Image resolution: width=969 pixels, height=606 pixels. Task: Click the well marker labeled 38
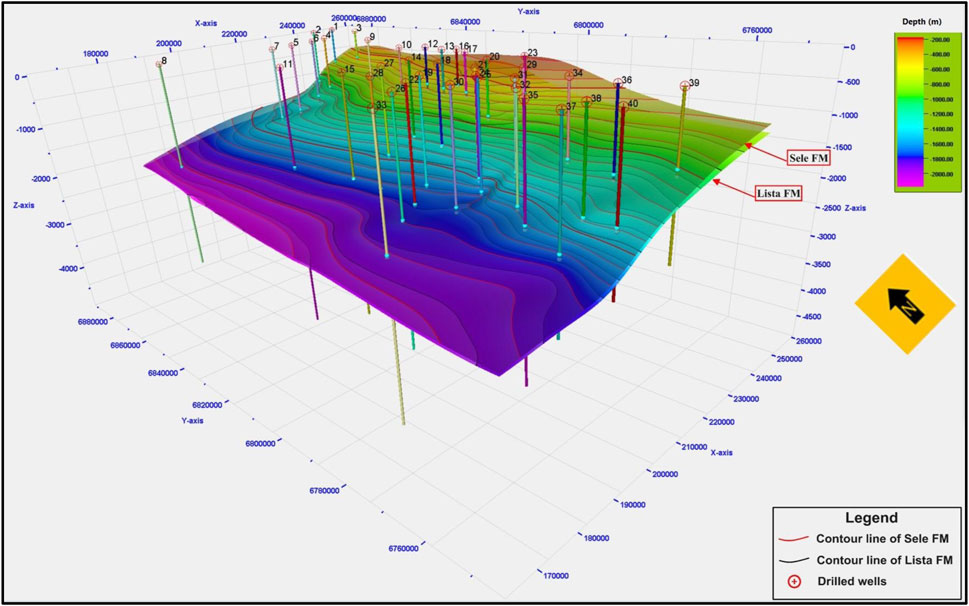586,101
